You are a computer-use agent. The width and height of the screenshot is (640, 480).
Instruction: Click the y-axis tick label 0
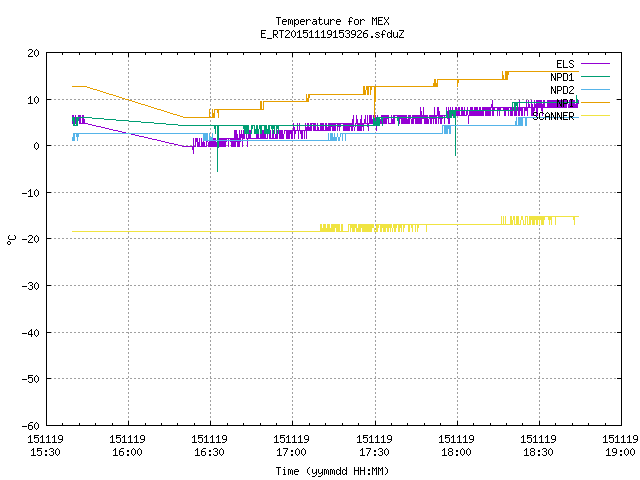pos(37,146)
